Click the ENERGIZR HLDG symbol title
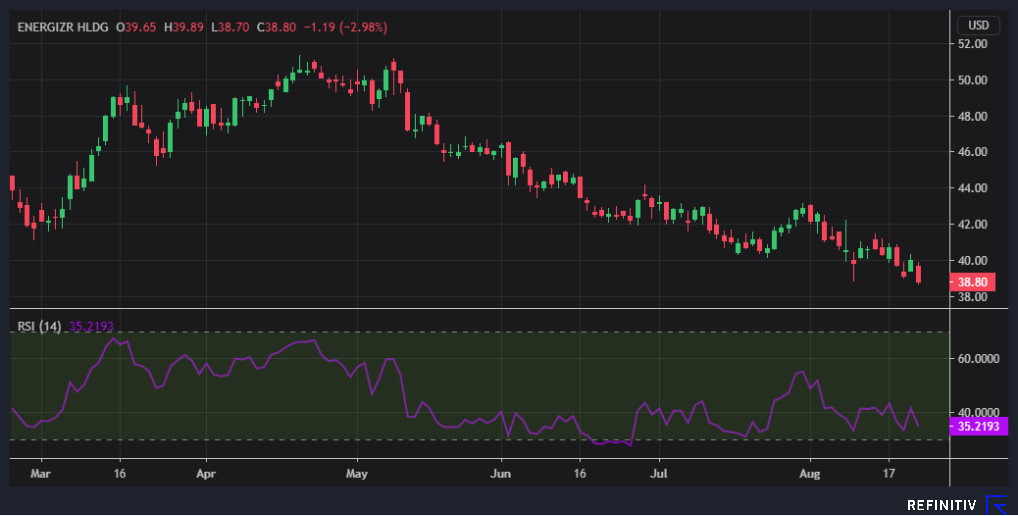Image resolution: width=1018 pixels, height=516 pixels. point(63,27)
